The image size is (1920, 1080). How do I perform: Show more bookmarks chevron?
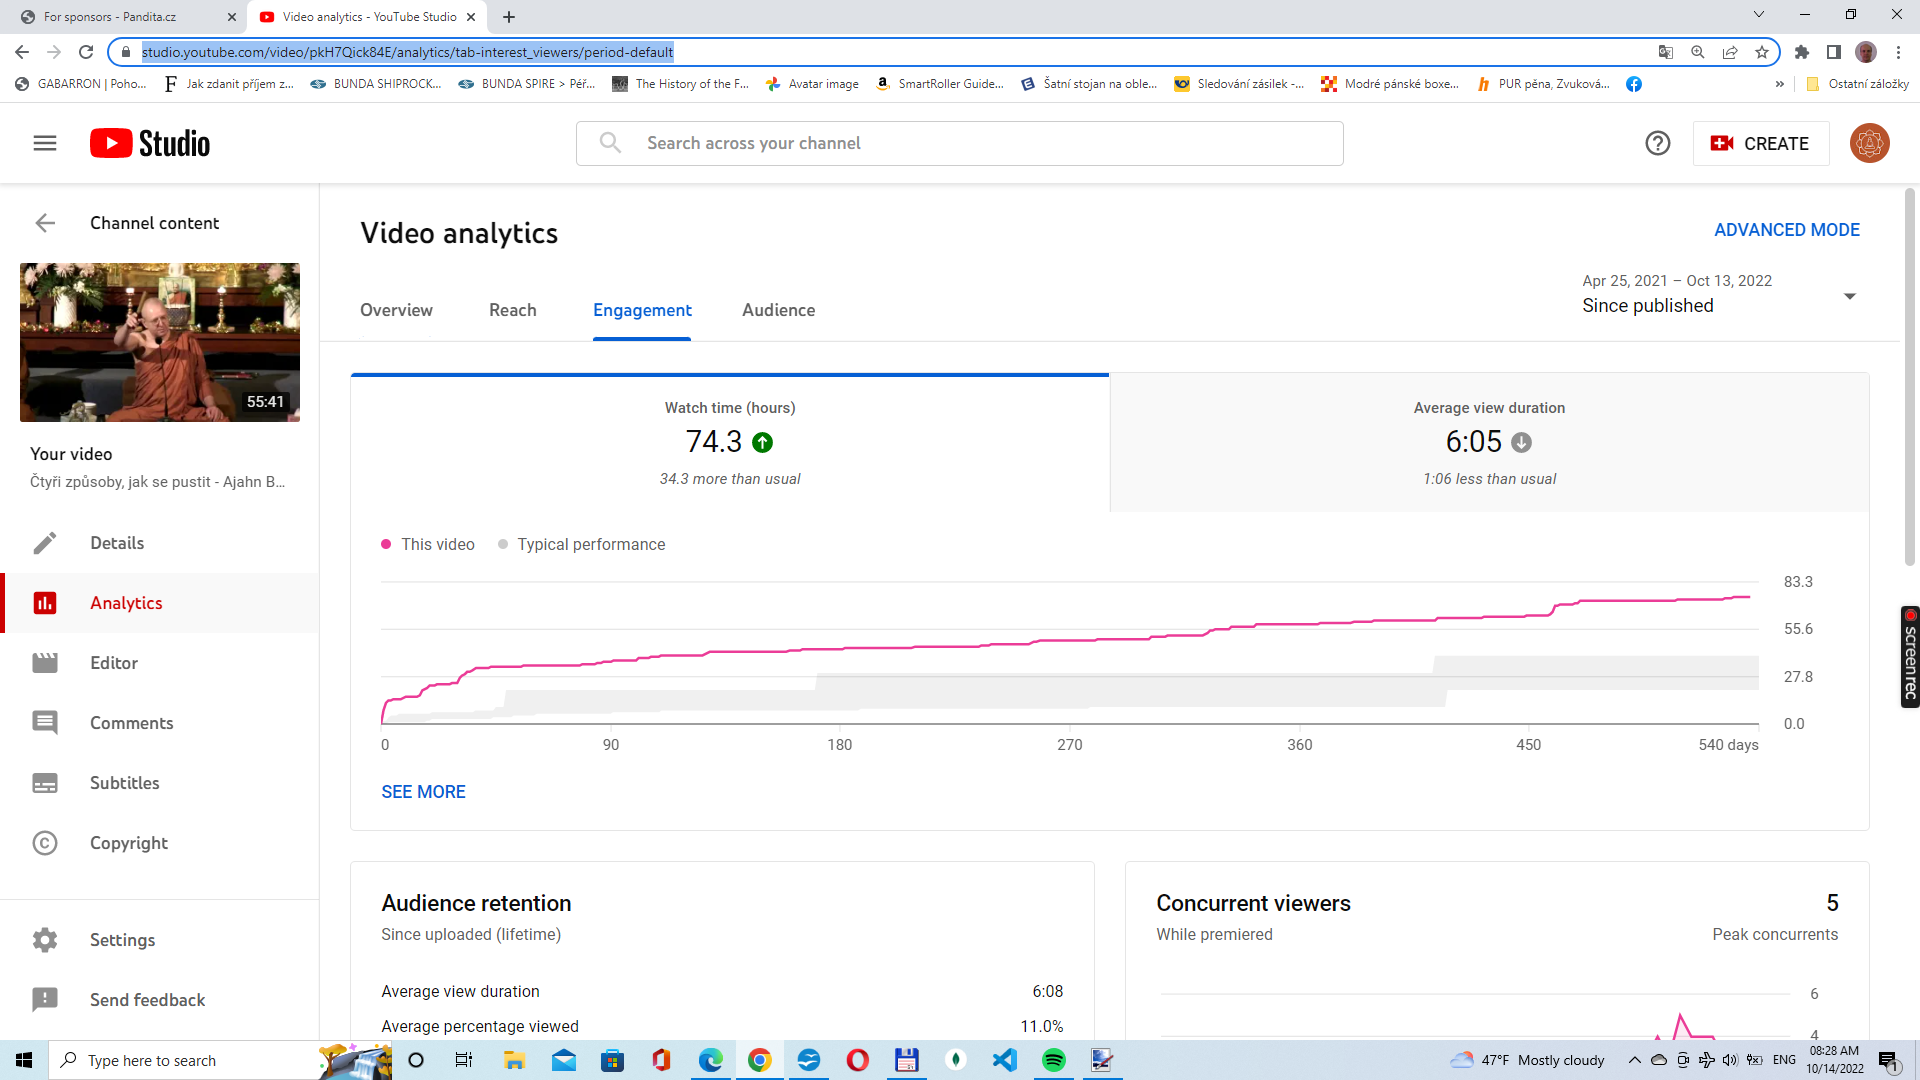[1780, 84]
